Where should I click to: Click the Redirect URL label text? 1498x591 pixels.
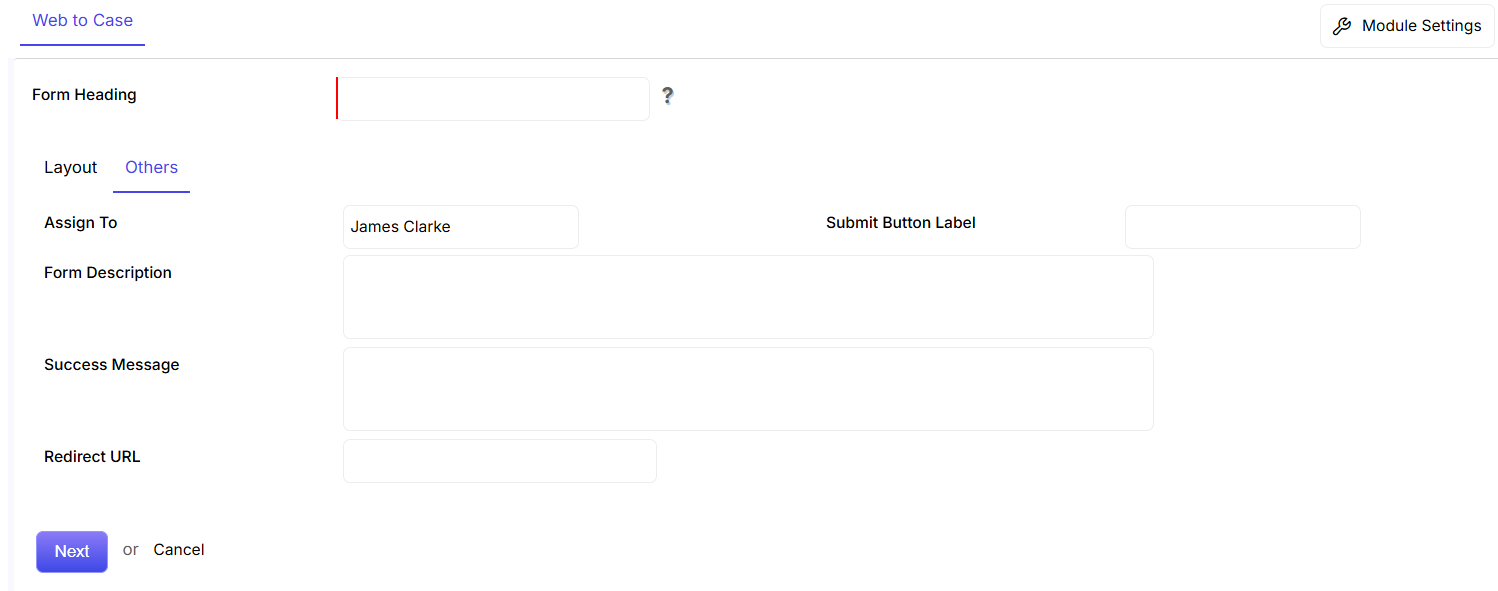point(92,457)
